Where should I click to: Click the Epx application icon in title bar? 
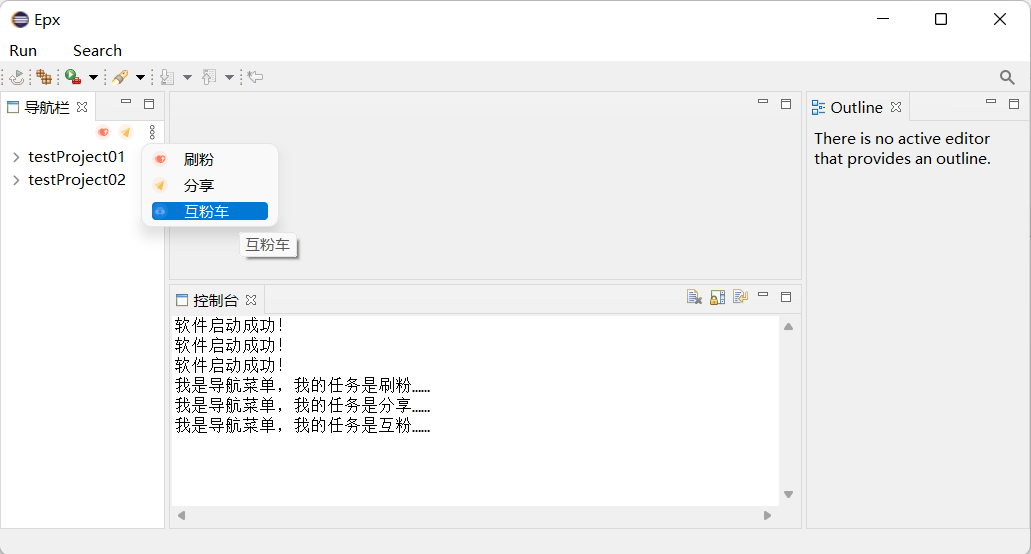click(x=20, y=20)
